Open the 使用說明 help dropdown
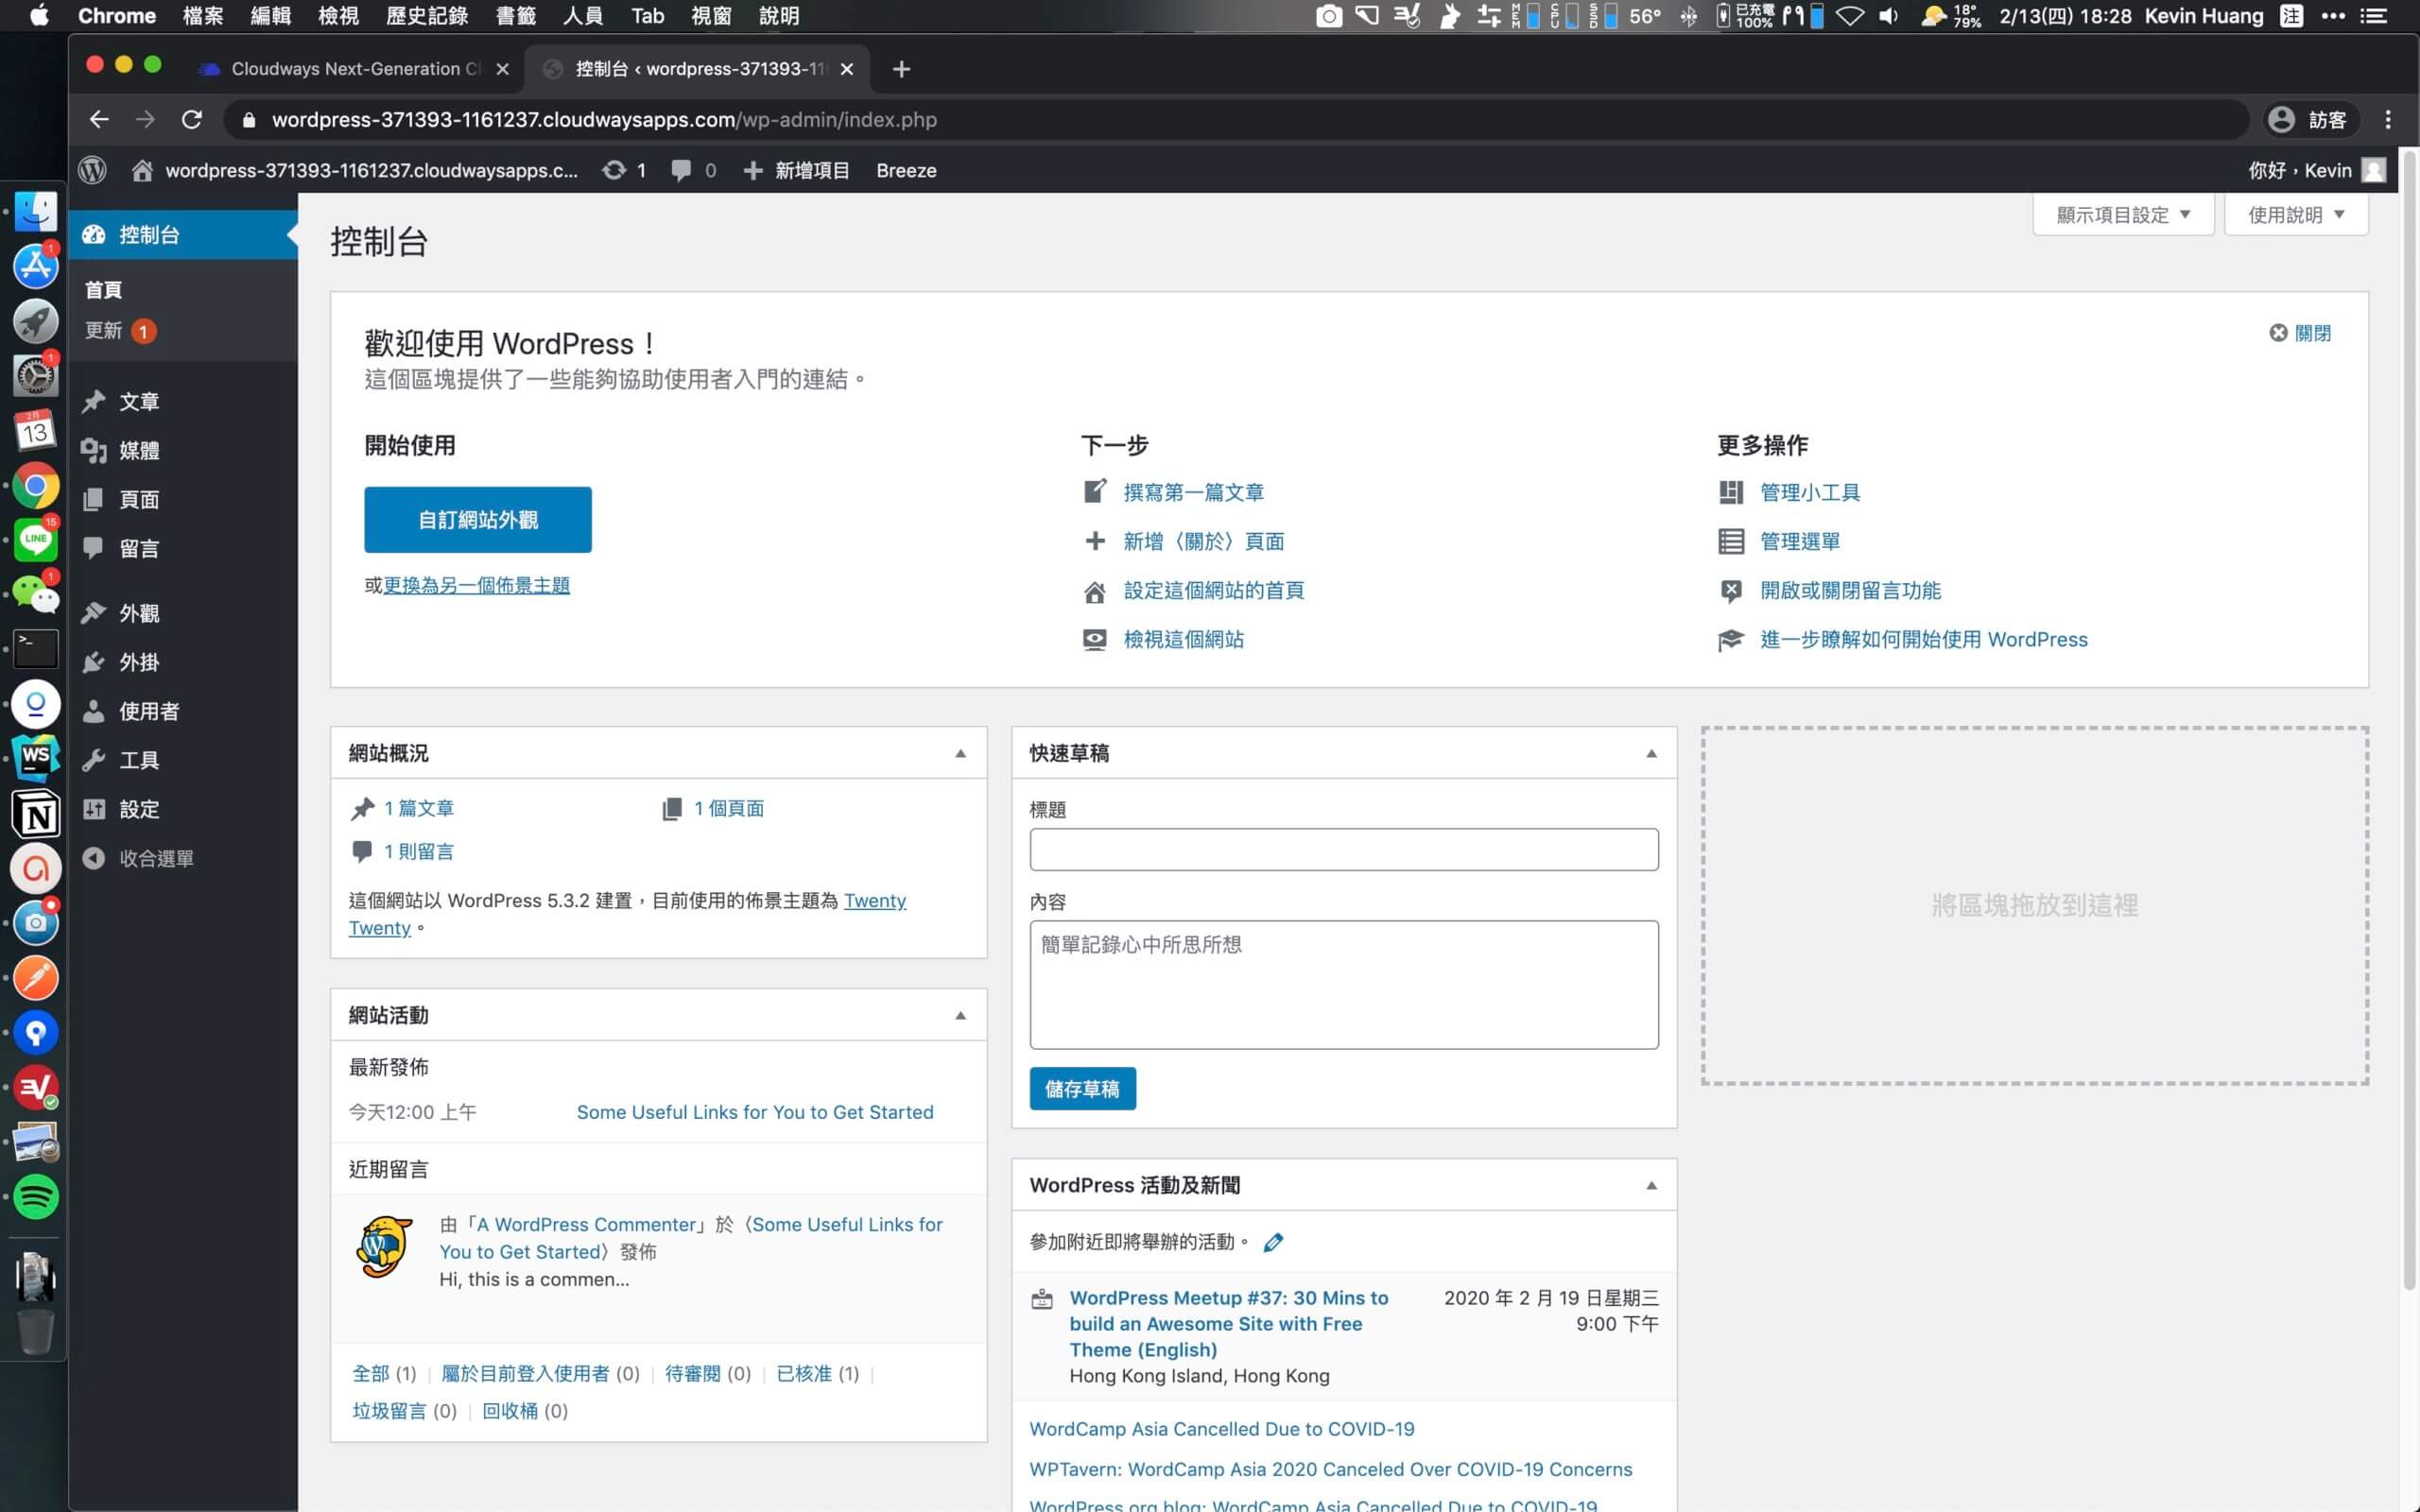Image resolution: width=2420 pixels, height=1512 pixels. (2296, 214)
